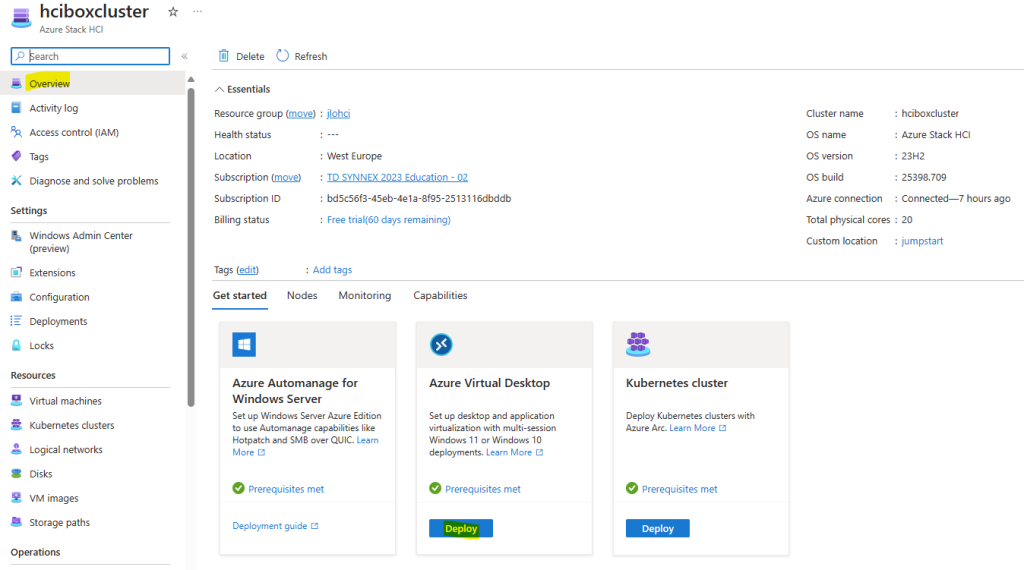Collapse the sidebar with double chevron
Image resolution: width=1024 pixels, height=570 pixels.
185,56
